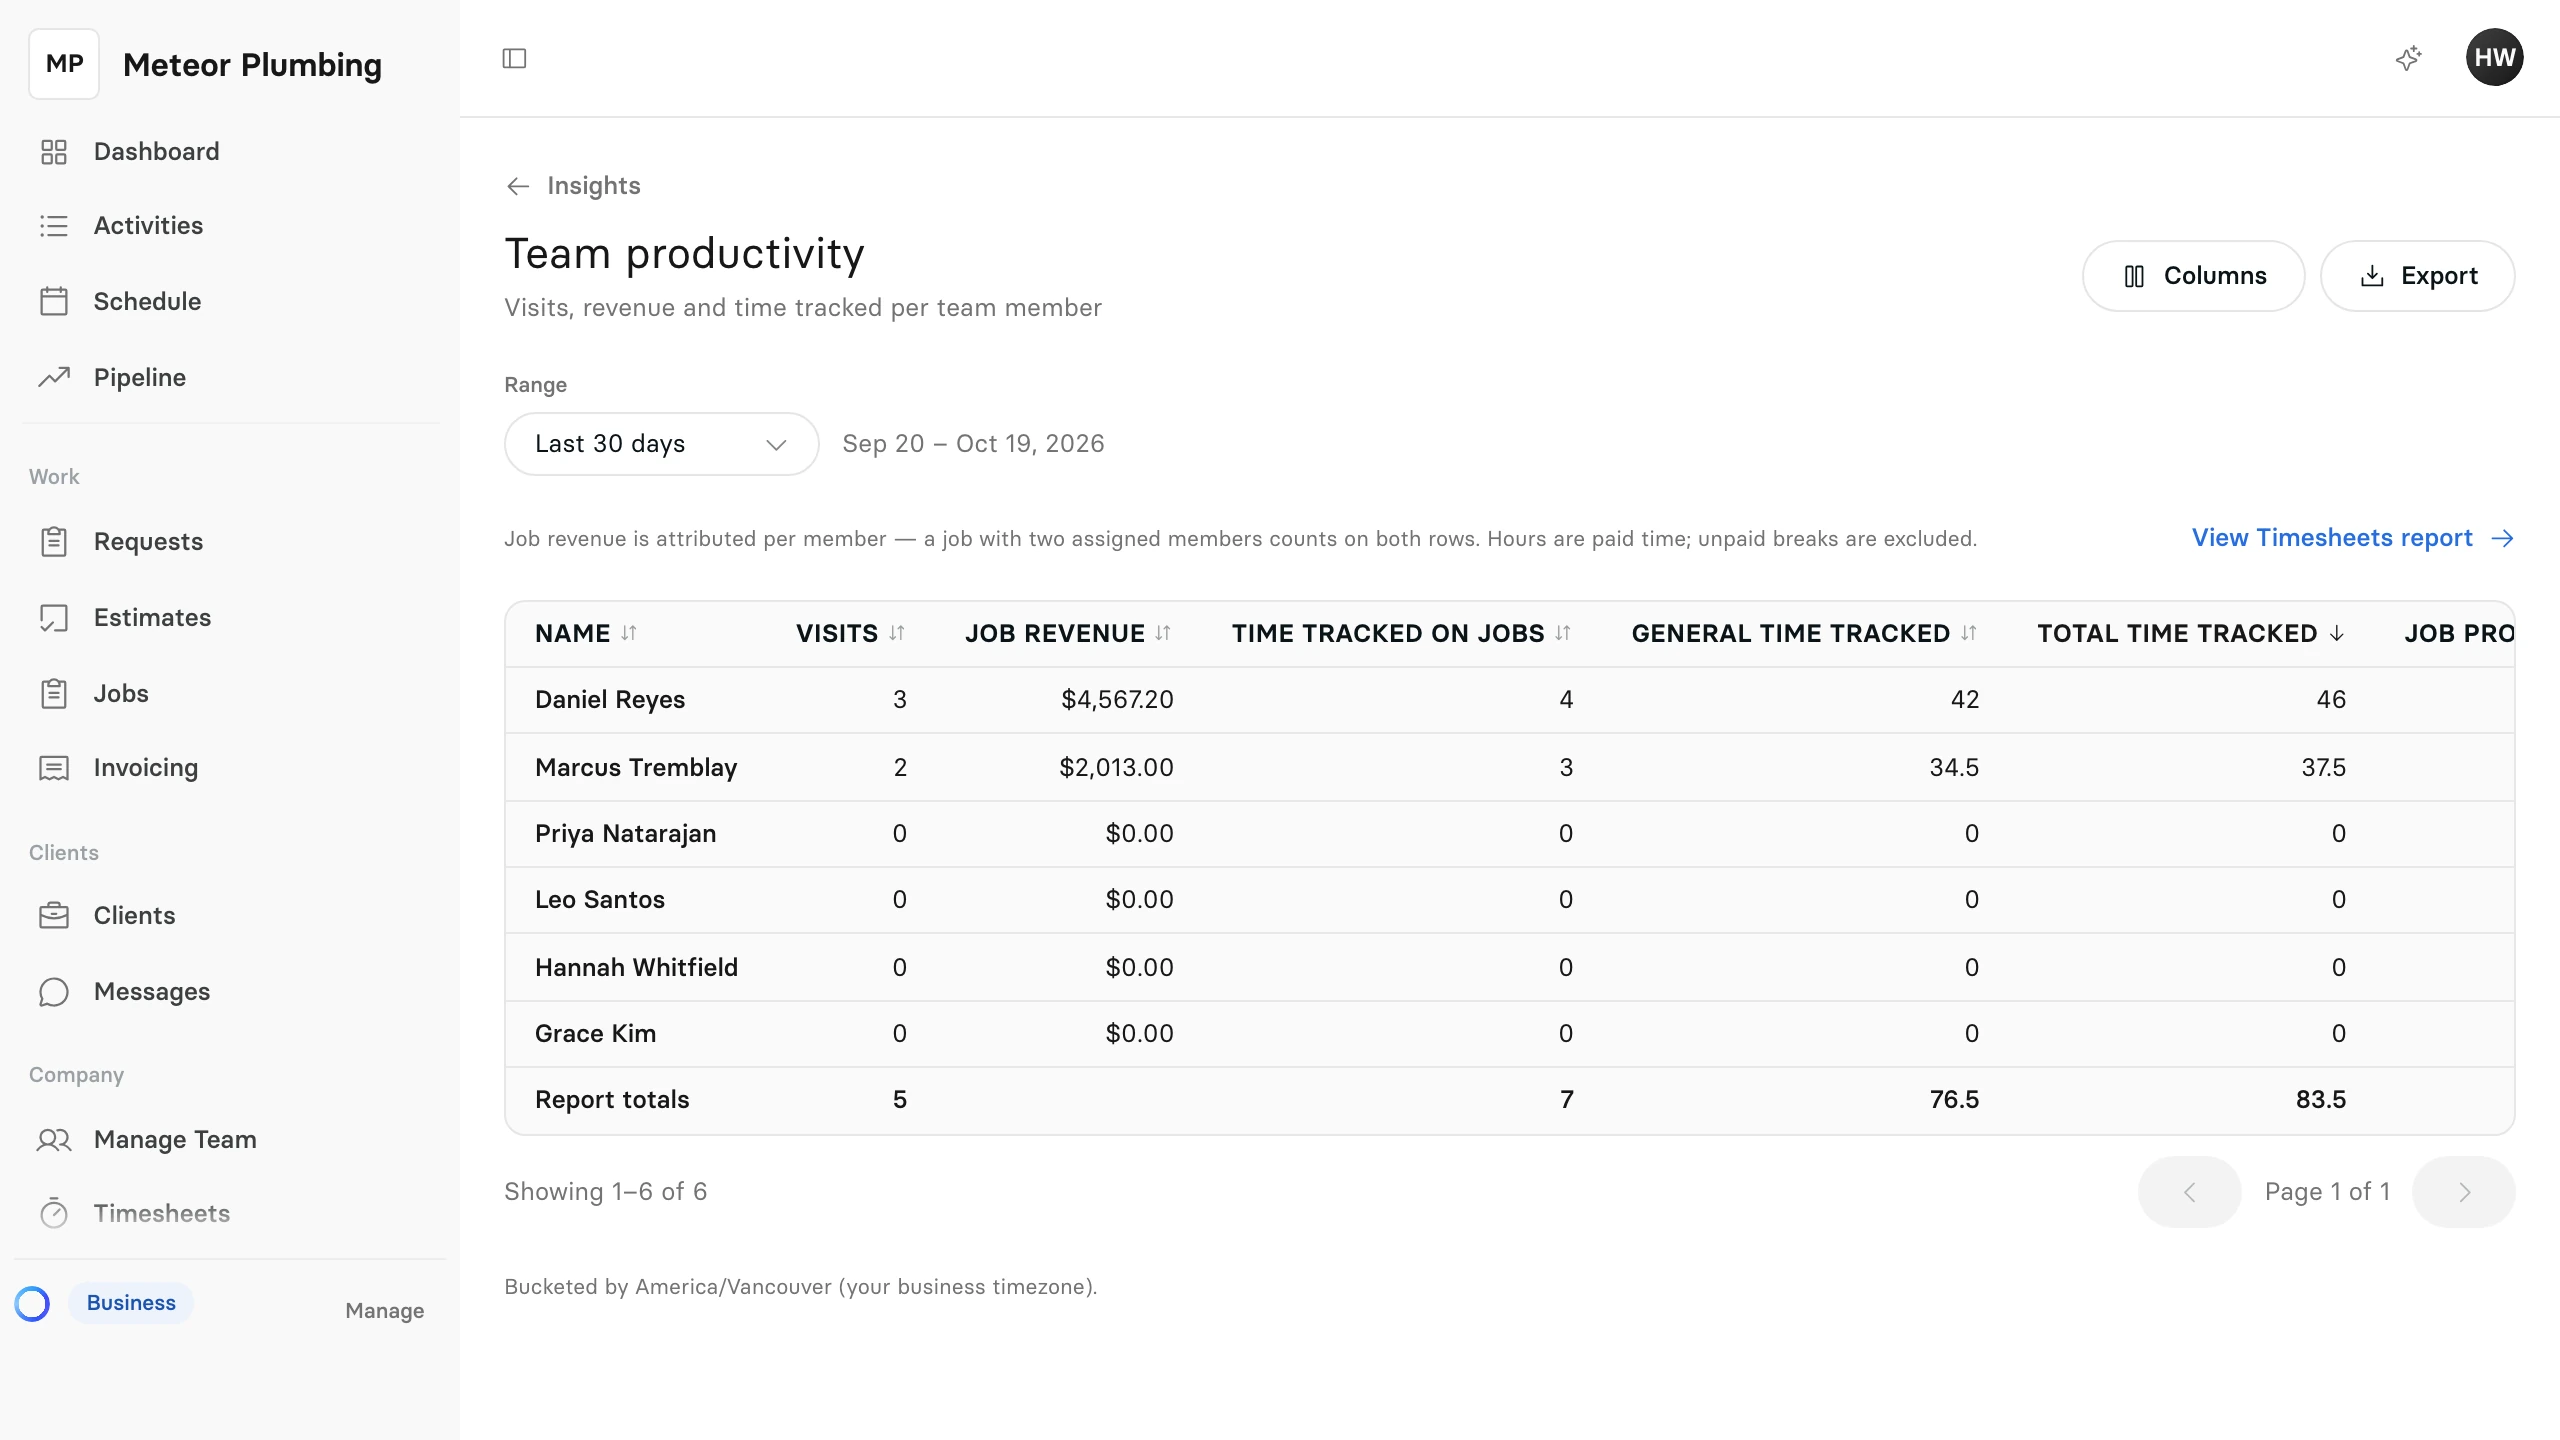Export the team productivity report

tap(2417, 276)
